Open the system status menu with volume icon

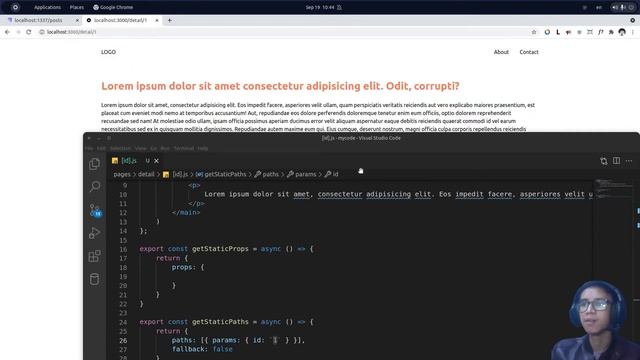click(622, 7)
